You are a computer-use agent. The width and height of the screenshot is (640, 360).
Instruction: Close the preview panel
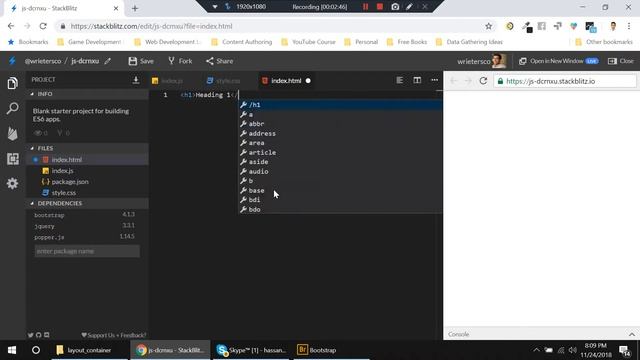(621, 61)
